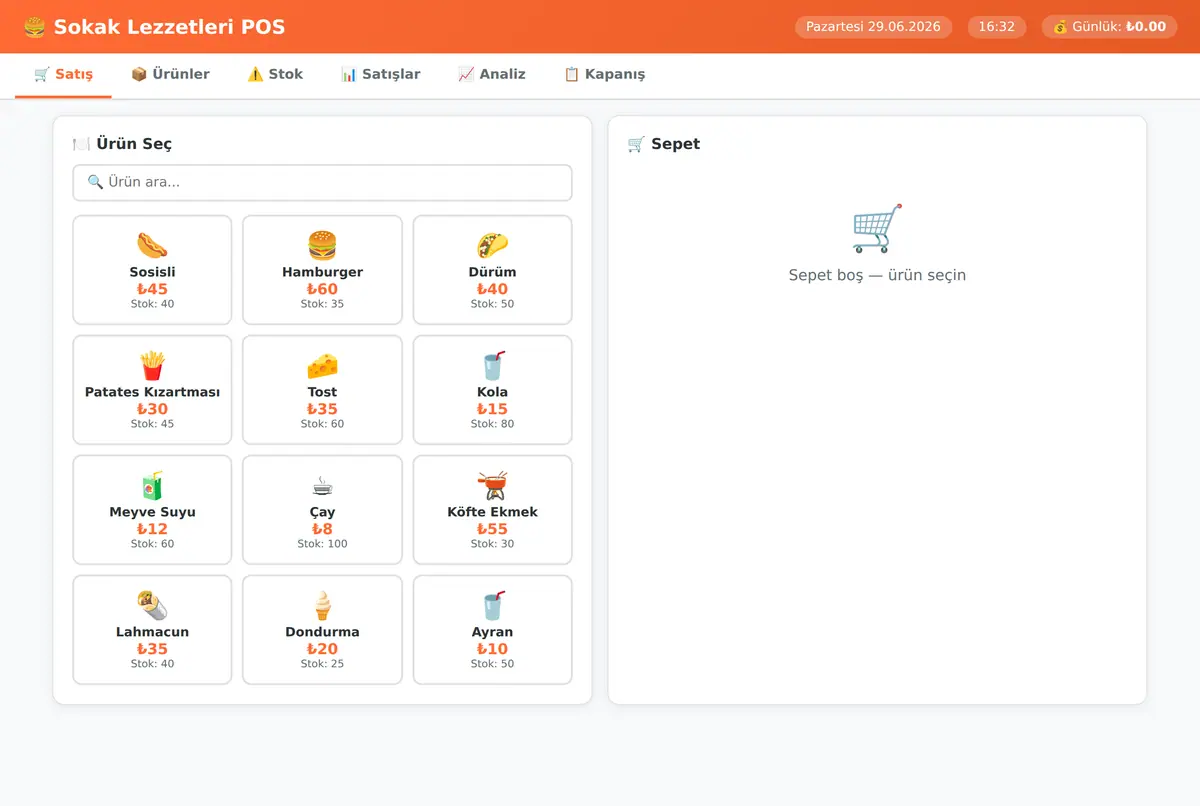Click the empty cart illustration
The height and width of the screenshot is (806, 1200).
pyautogui.click(x=877, y=228)
